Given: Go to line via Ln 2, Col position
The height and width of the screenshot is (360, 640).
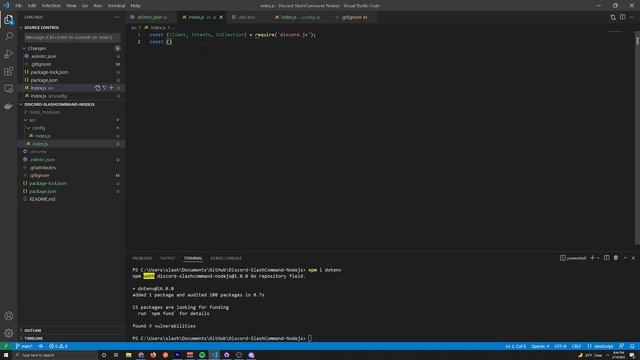Looking at the screenshot, I should 516,346.
